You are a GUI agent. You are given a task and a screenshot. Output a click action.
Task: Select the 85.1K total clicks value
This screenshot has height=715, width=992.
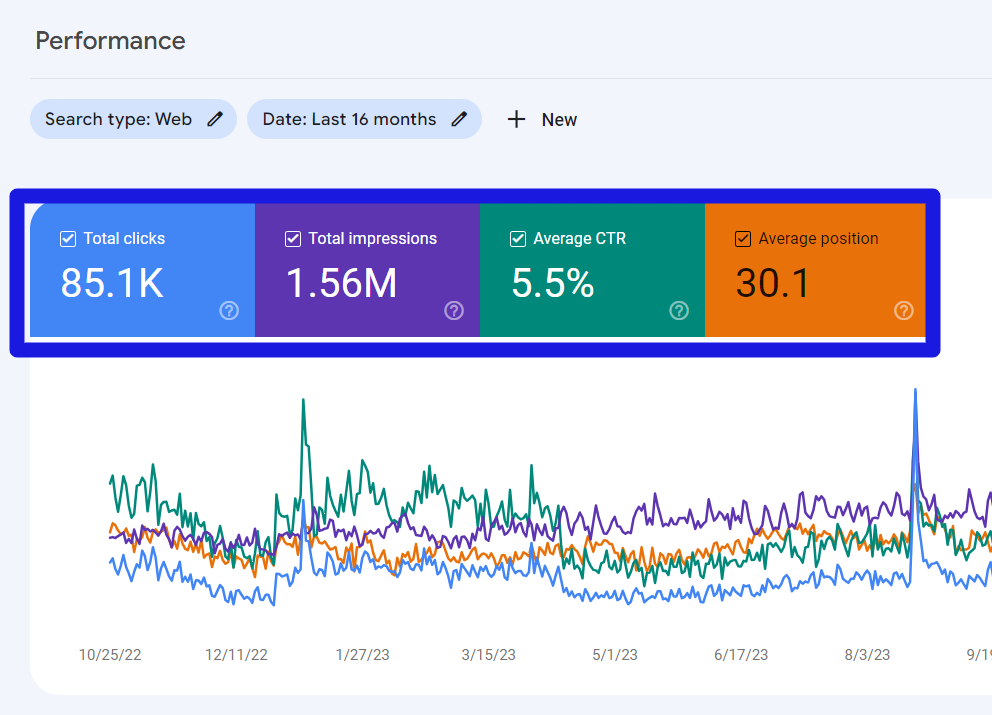click(x=112, y=283)
